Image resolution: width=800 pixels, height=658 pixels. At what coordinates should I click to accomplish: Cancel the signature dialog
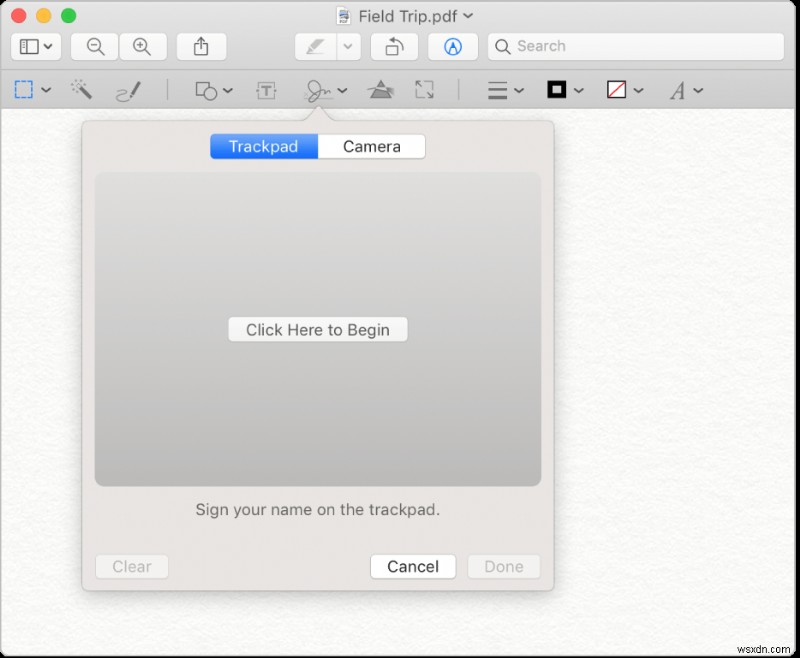tap(413, 566)
